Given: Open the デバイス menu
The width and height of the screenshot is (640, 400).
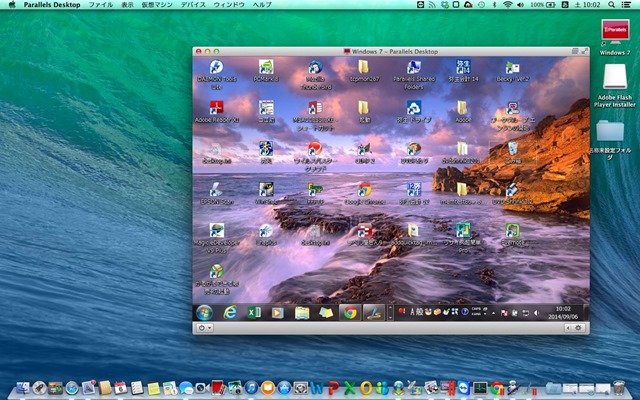Looking at the screenshot, I should tap(193, 4).
